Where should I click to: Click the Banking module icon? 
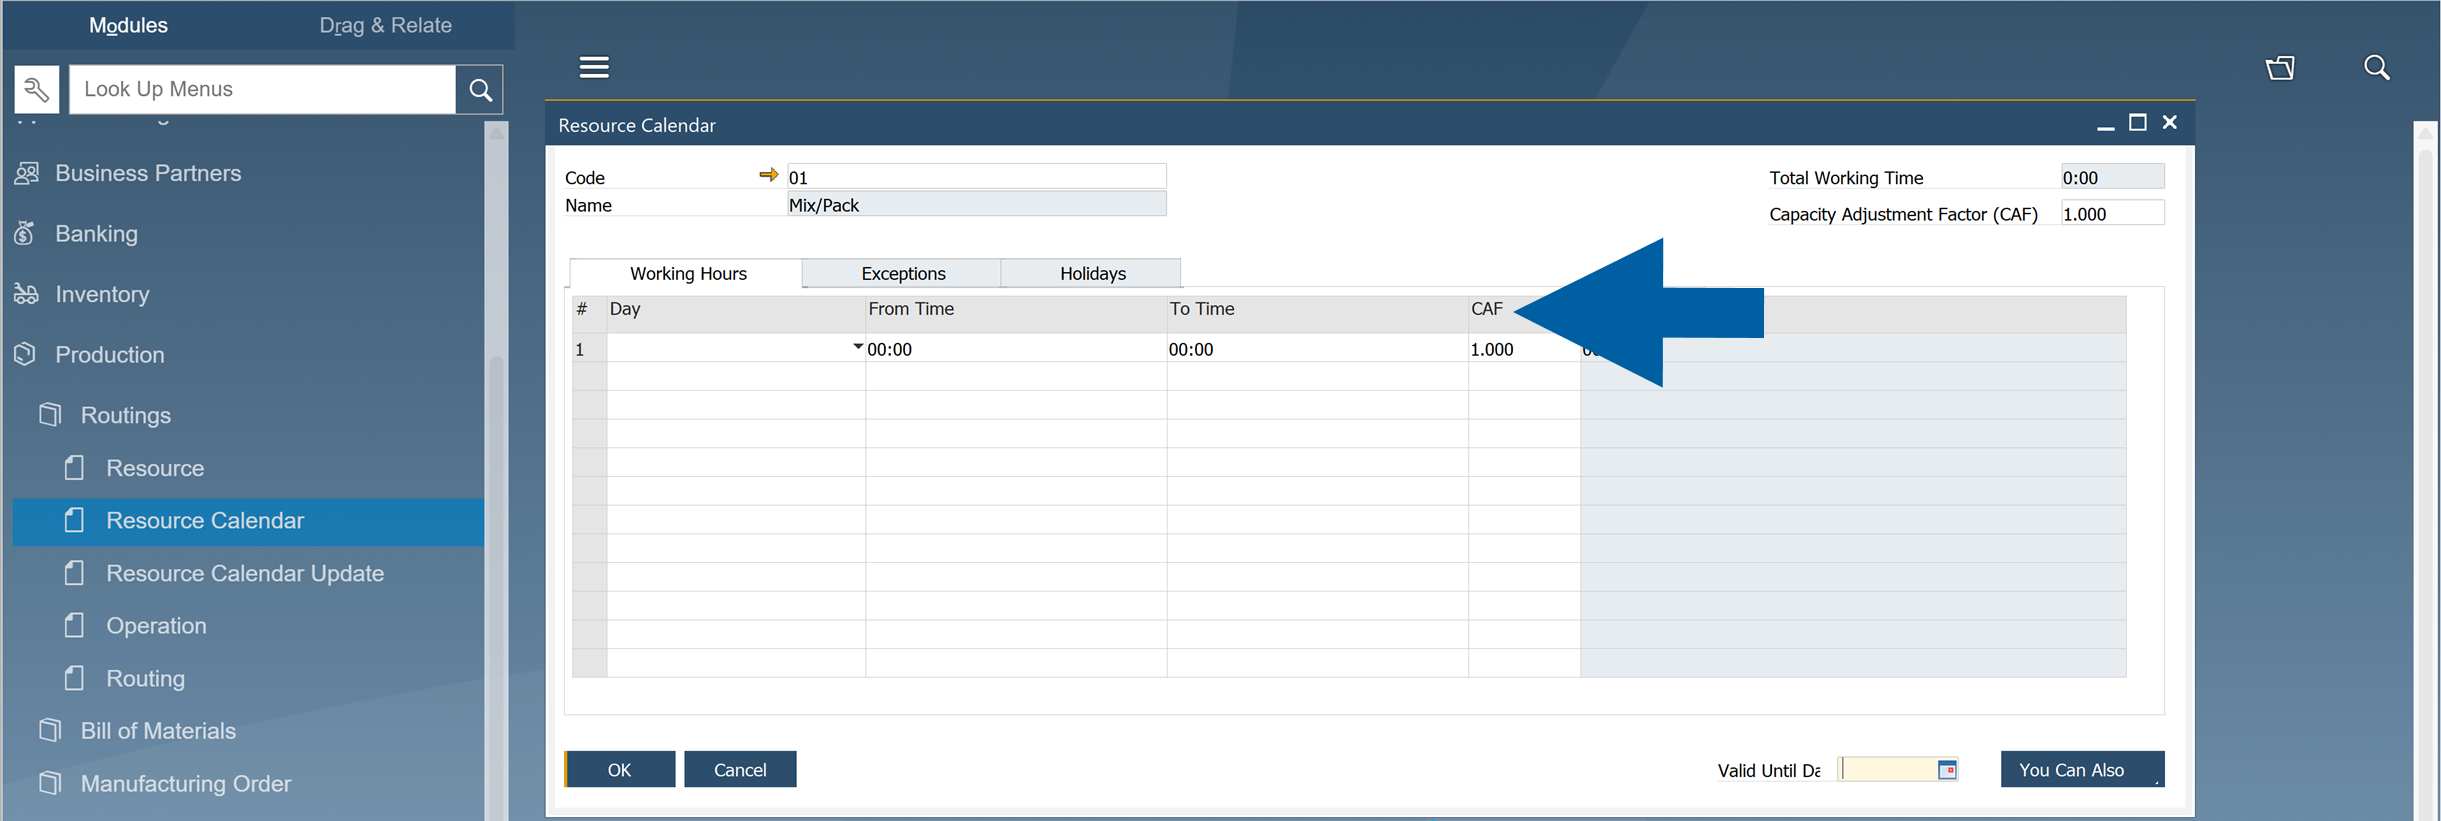(x=25, y=233)
